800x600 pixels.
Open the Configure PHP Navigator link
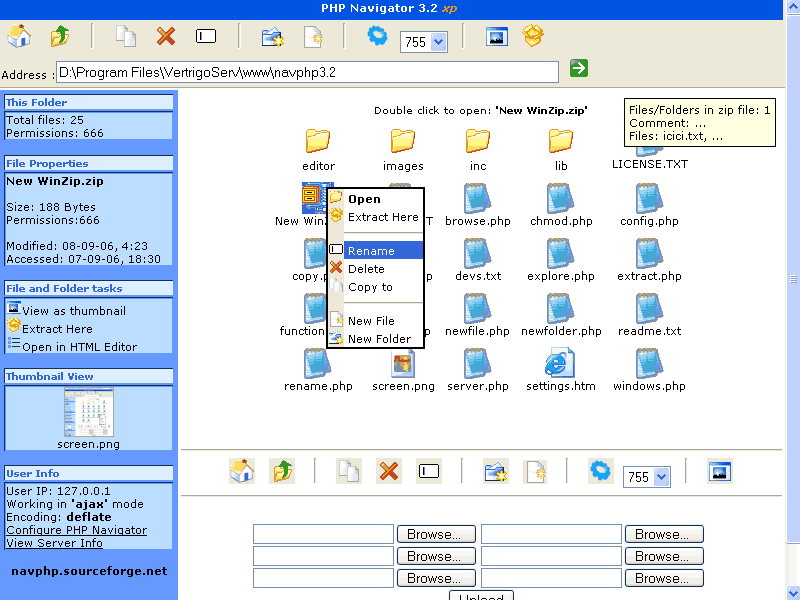77,530
